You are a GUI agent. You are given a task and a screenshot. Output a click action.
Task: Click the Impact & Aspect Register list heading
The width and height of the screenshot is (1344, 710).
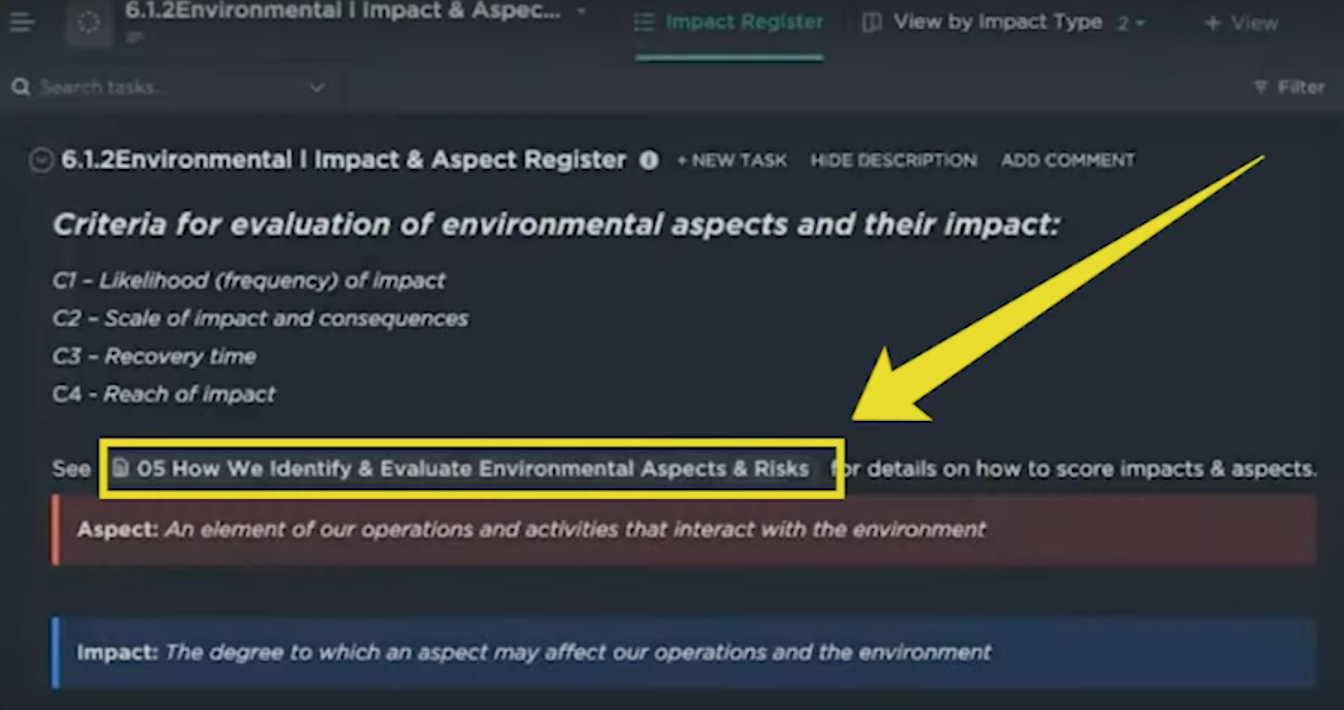point(344,160)
